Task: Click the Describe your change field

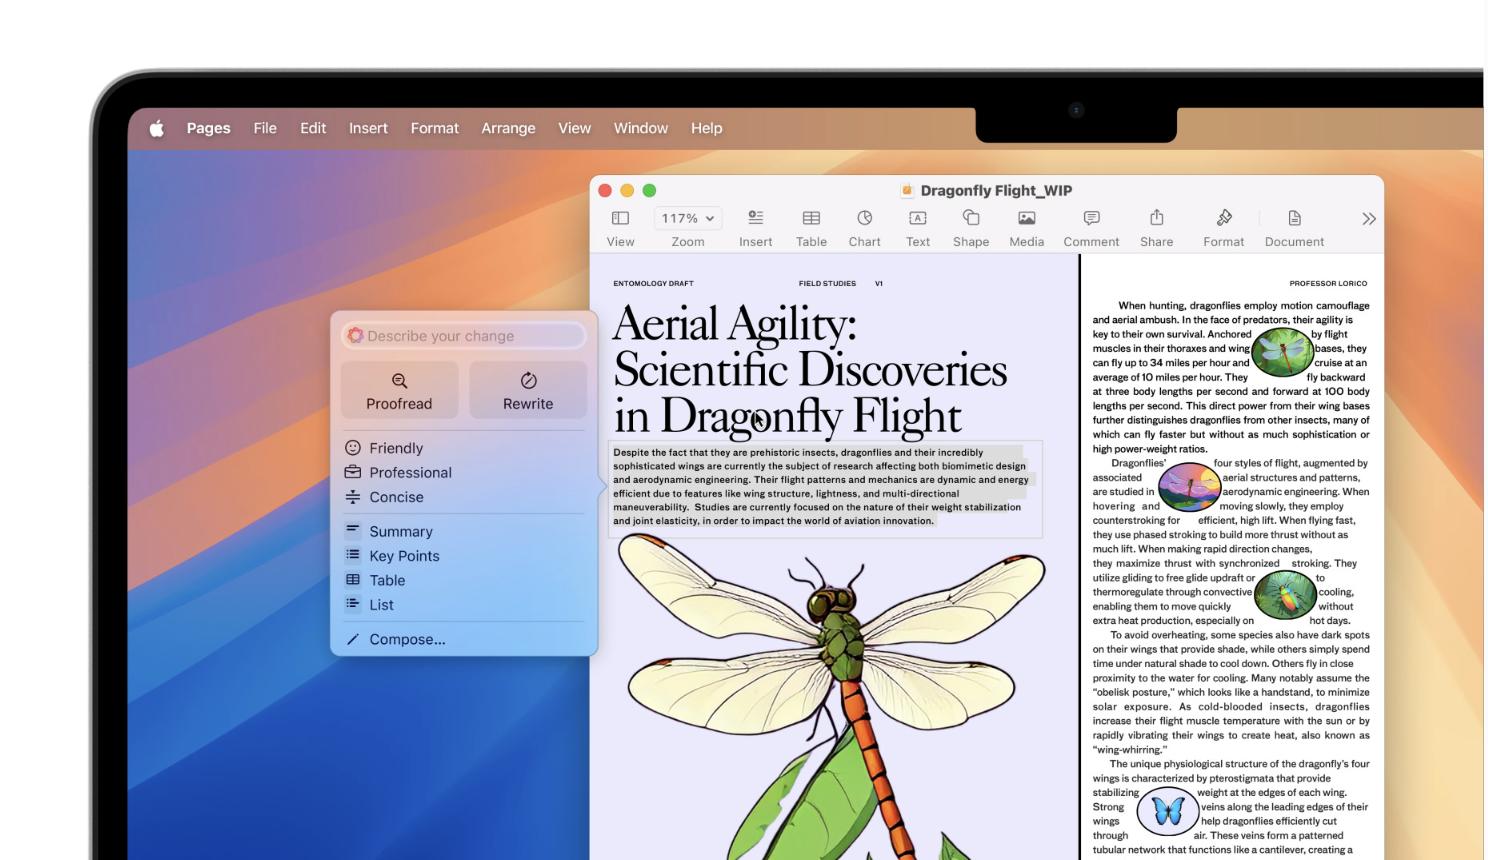Action: click(463, 335)
